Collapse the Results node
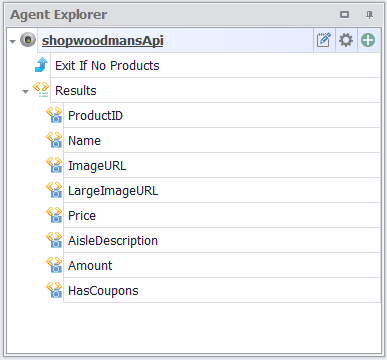The width and height of the screenshot is (387, 360). (x=25, y=91)
